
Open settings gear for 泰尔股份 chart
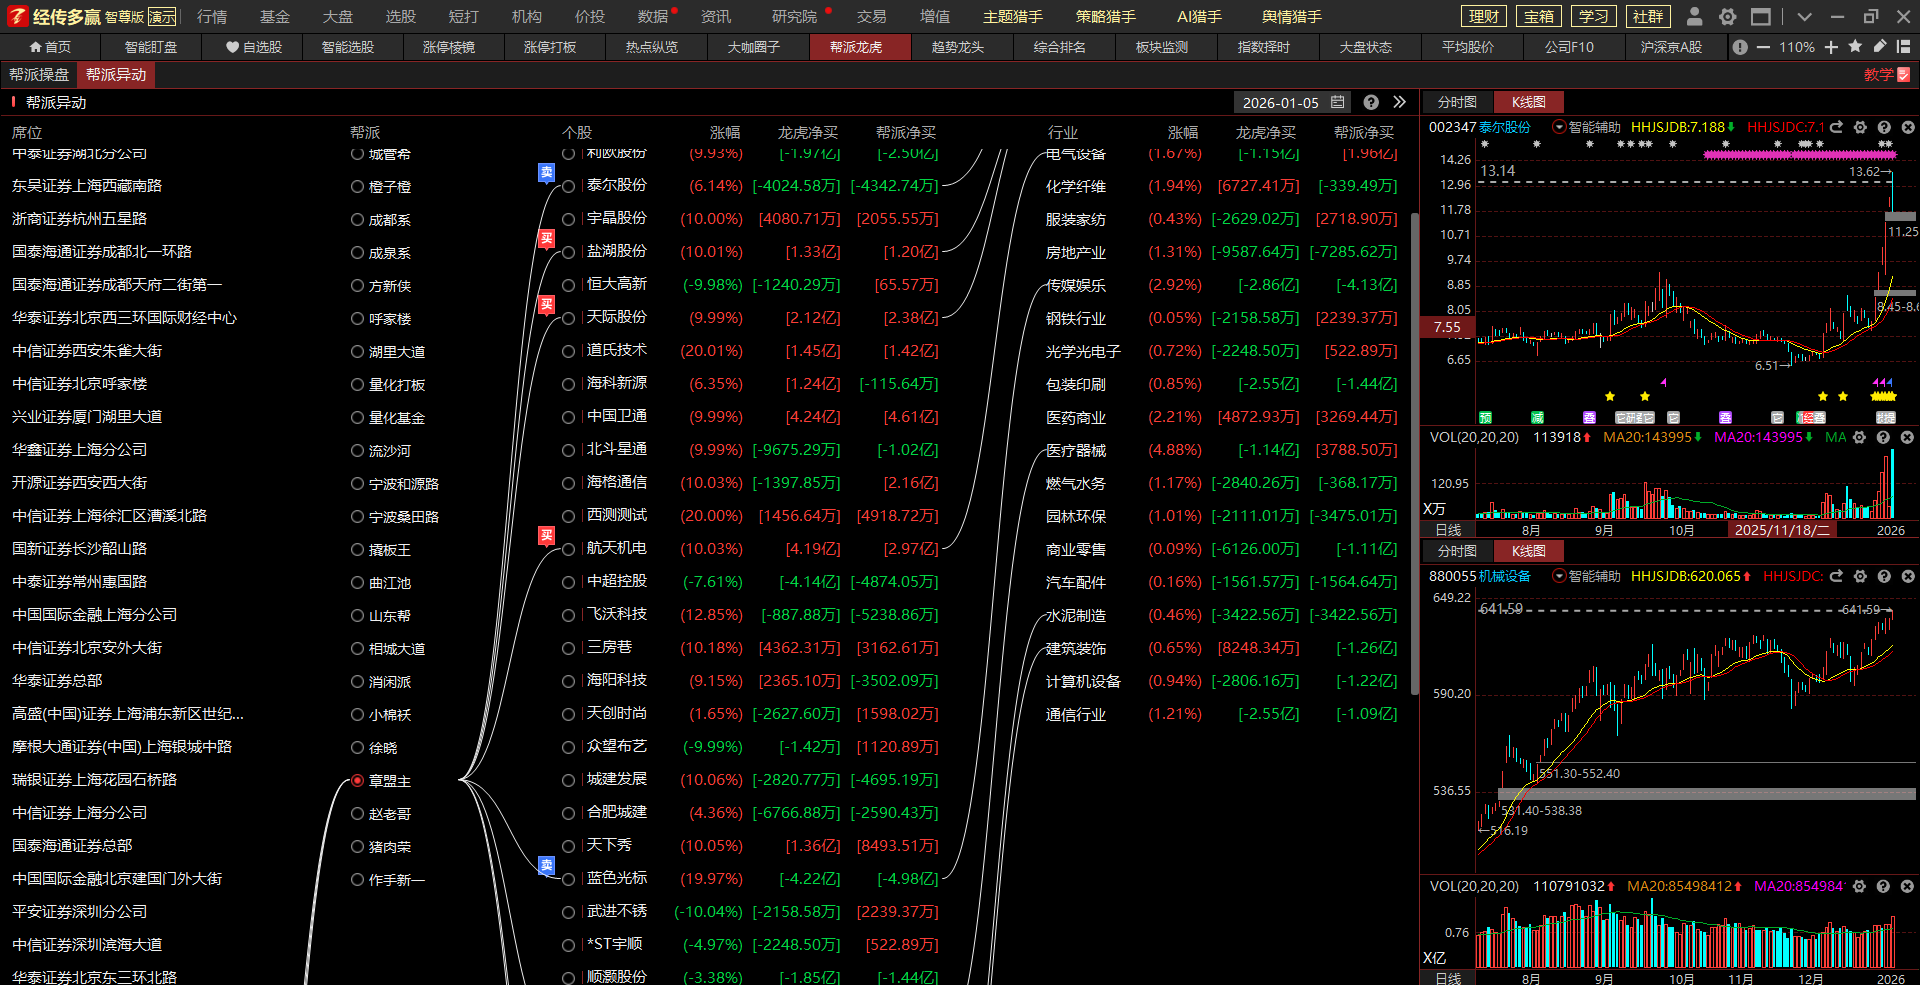1860,128
